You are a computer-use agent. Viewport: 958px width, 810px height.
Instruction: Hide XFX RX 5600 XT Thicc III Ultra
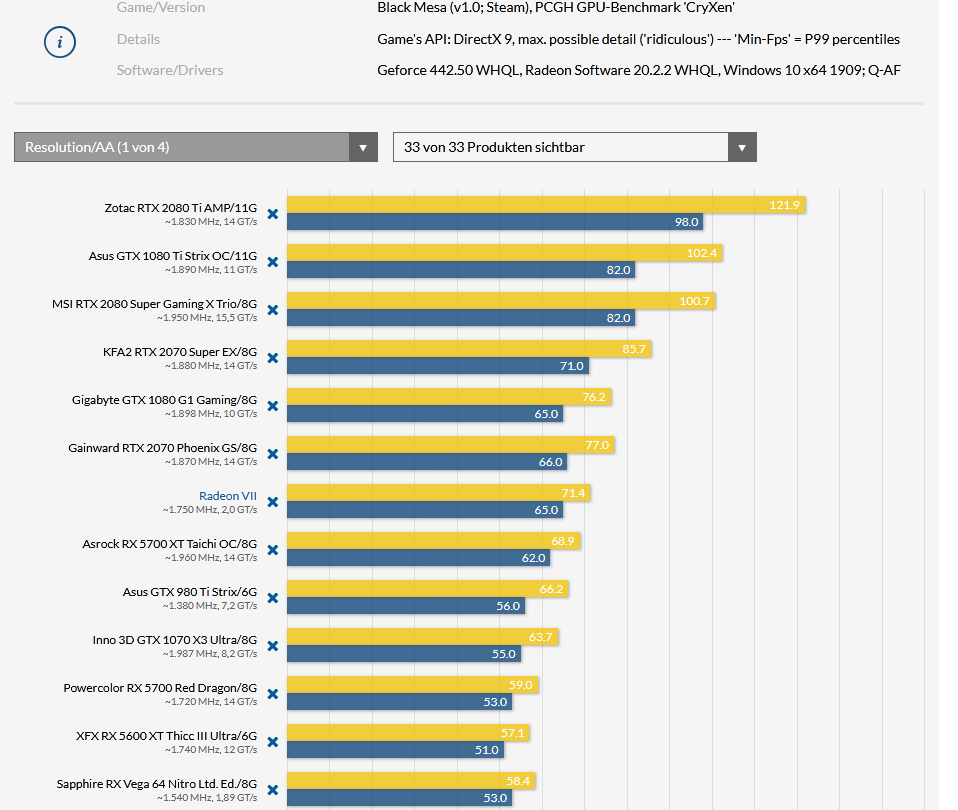(x=271, y=741)
